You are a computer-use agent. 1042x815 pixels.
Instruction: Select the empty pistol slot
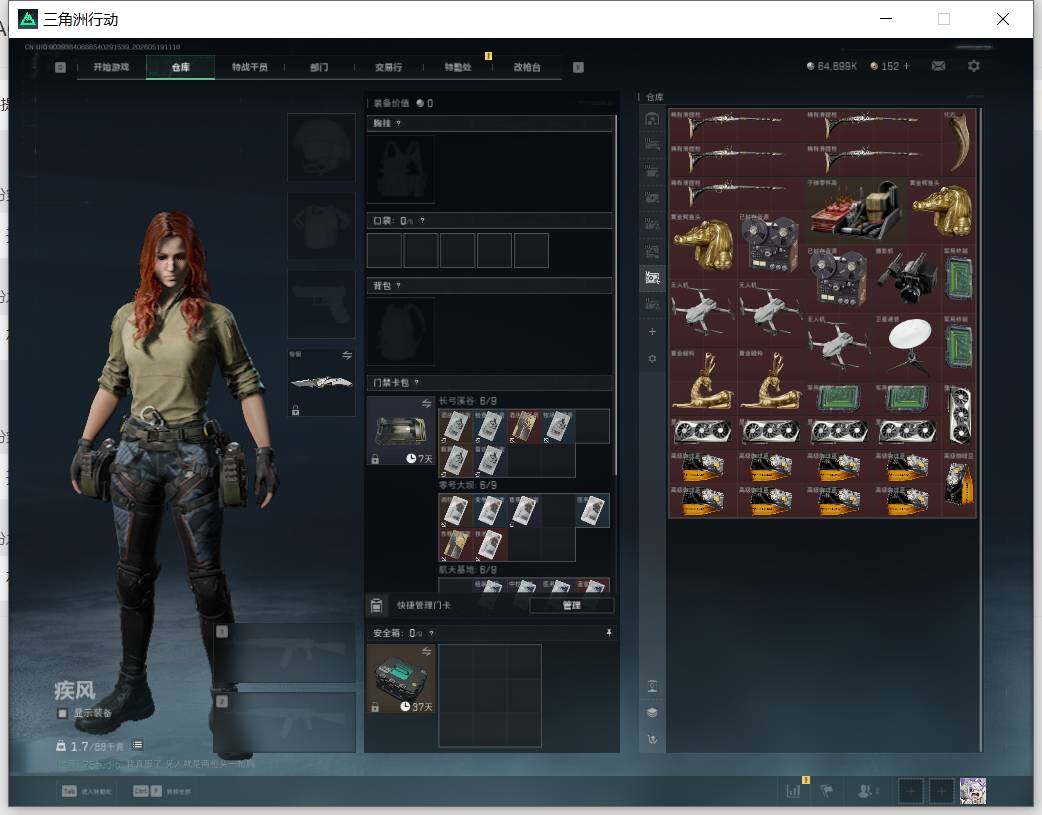pos(321,304)
